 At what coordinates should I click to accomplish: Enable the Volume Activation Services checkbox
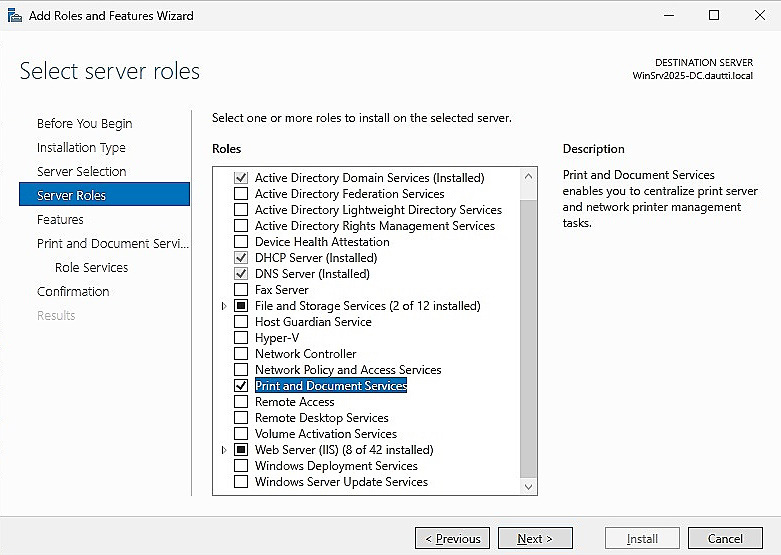coord(241,433)
